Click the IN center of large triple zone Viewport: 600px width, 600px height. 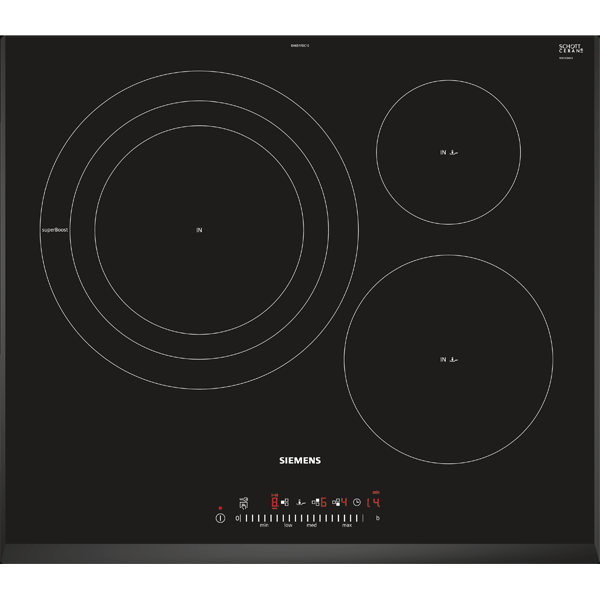point(199,230)
